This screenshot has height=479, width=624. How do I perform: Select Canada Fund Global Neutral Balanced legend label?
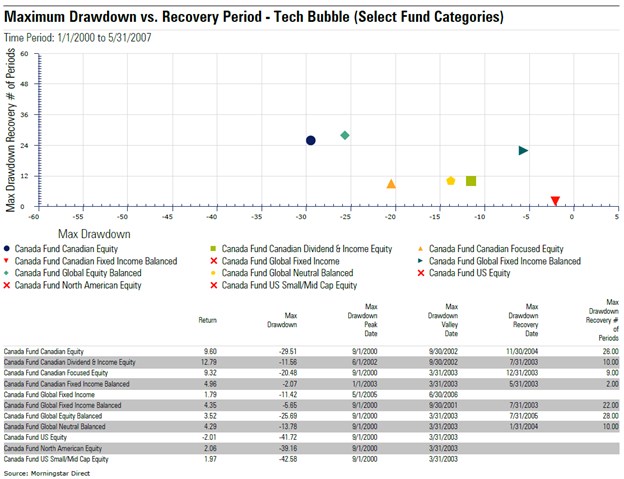pos(286,273)
